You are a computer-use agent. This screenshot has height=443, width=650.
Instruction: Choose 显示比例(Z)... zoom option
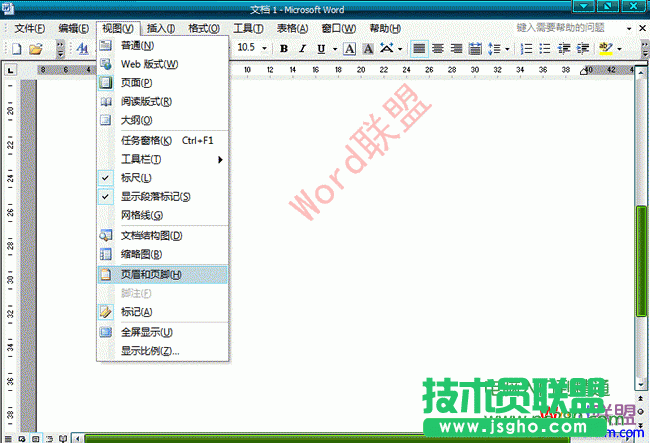pos(162,351)
